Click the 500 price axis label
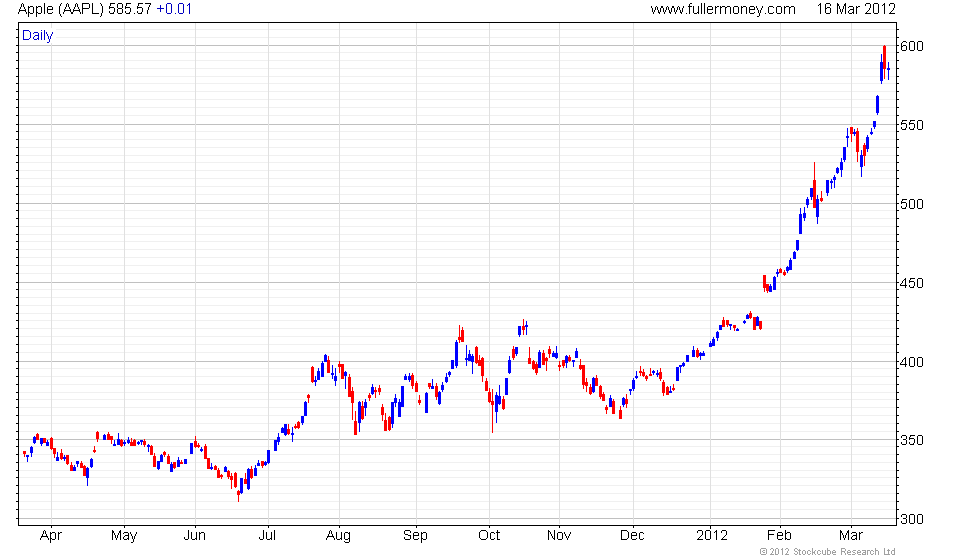980x560 pixels. [x=911, y=204]
